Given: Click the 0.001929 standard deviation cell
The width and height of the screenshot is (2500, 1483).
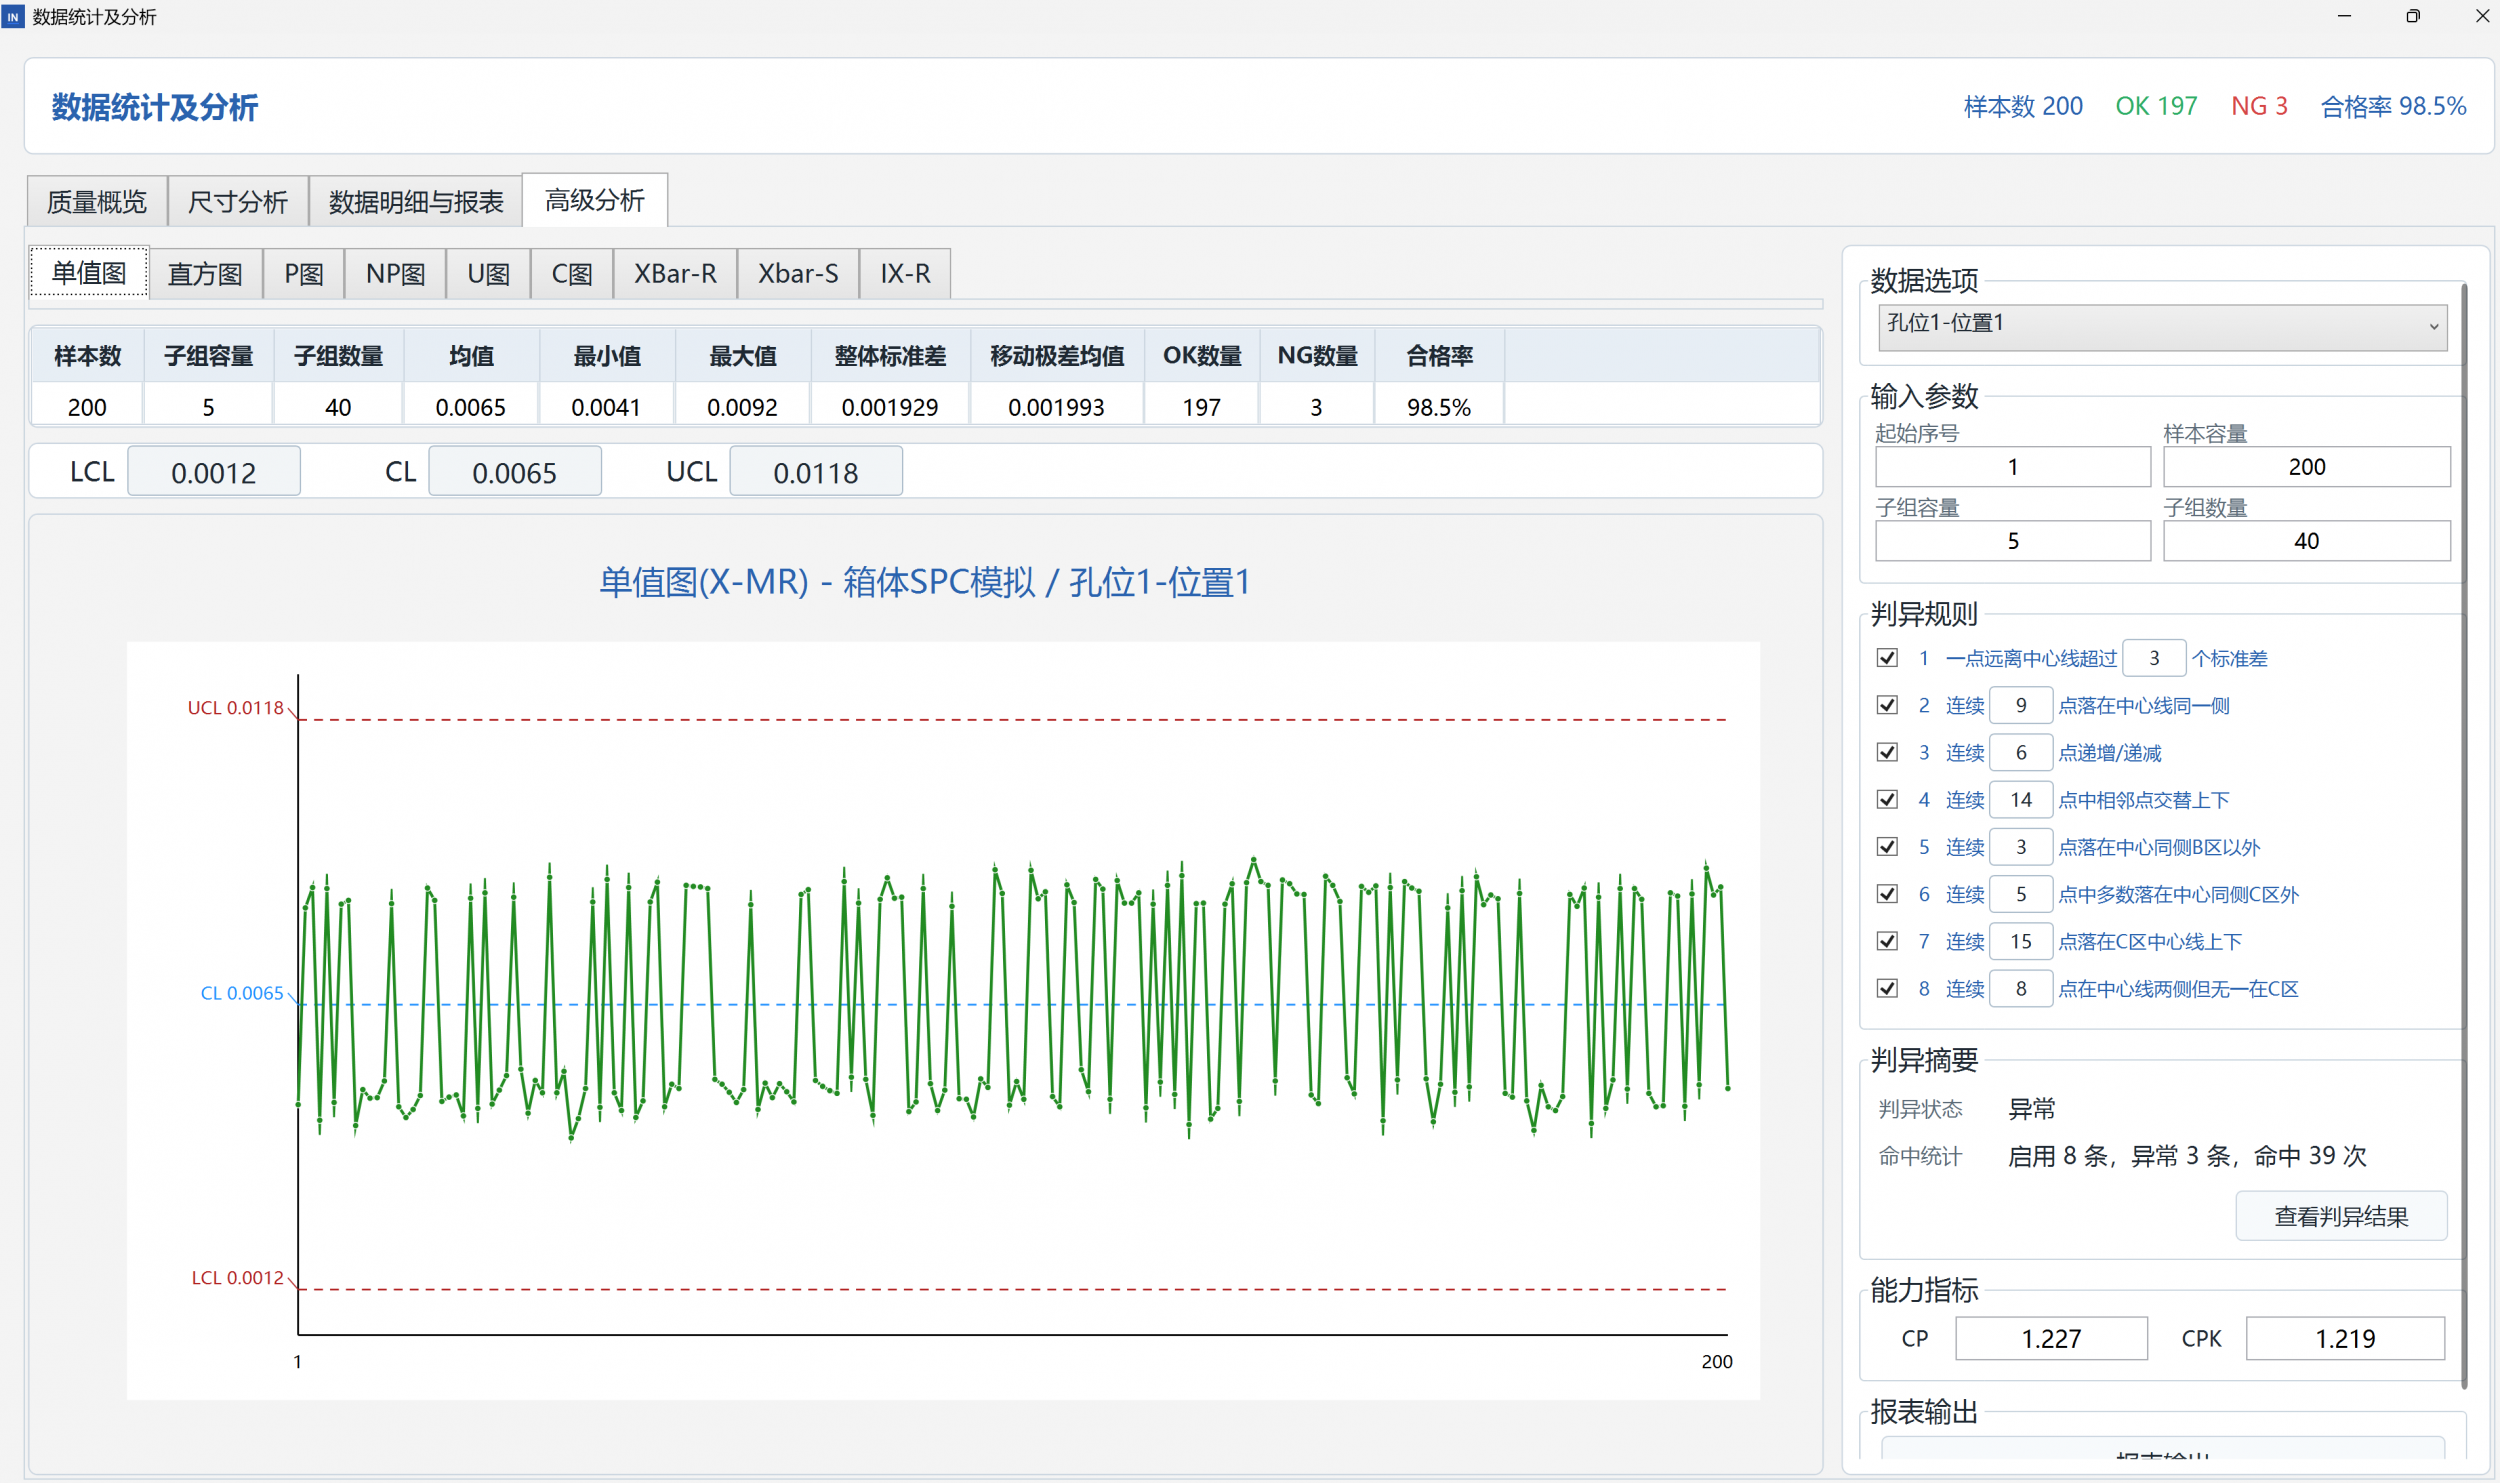Looking at the screenshot, I should (x=890, y=407).
